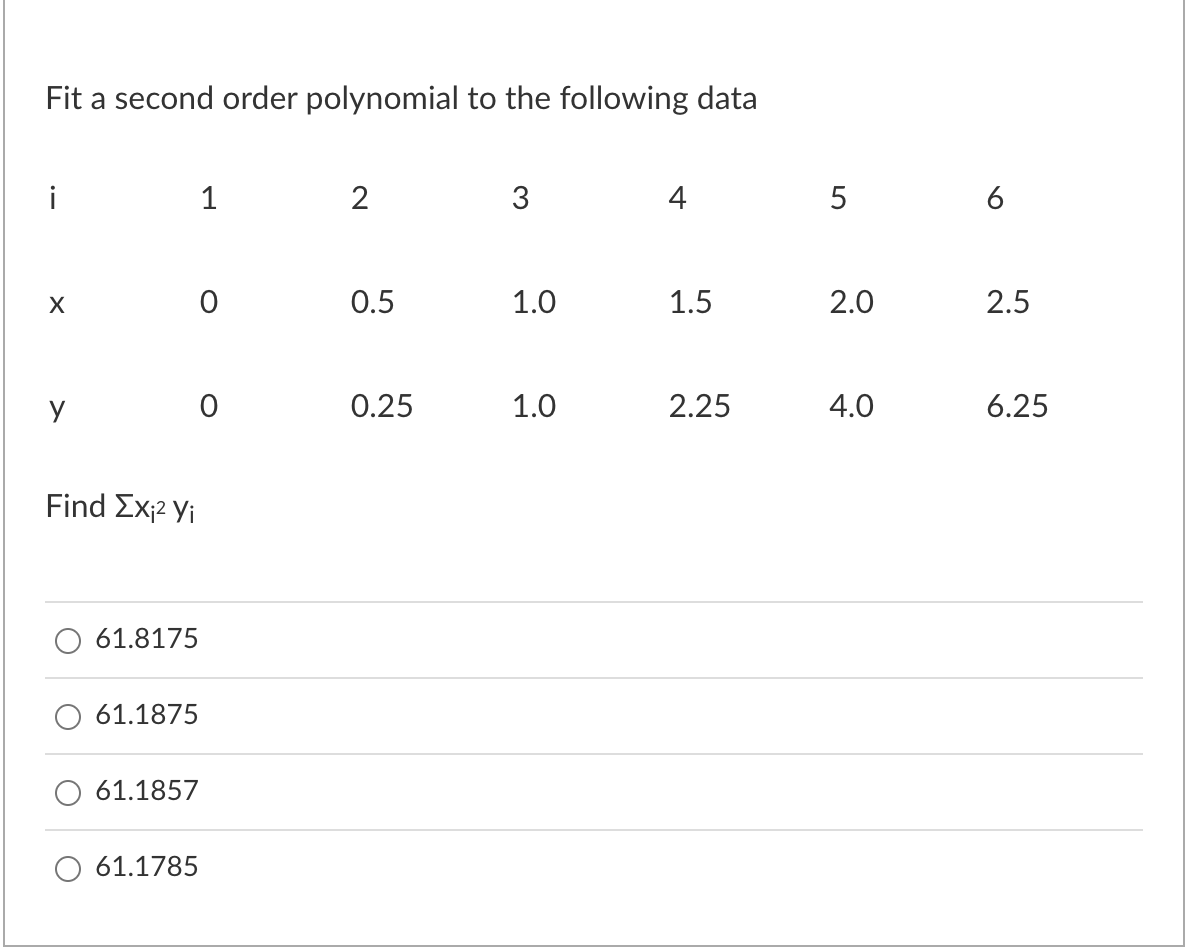Image resolution: width=1189 pixels, height=952 pixels.
Task: Click the table value 6.25
Action: (x=1020, y=407)
